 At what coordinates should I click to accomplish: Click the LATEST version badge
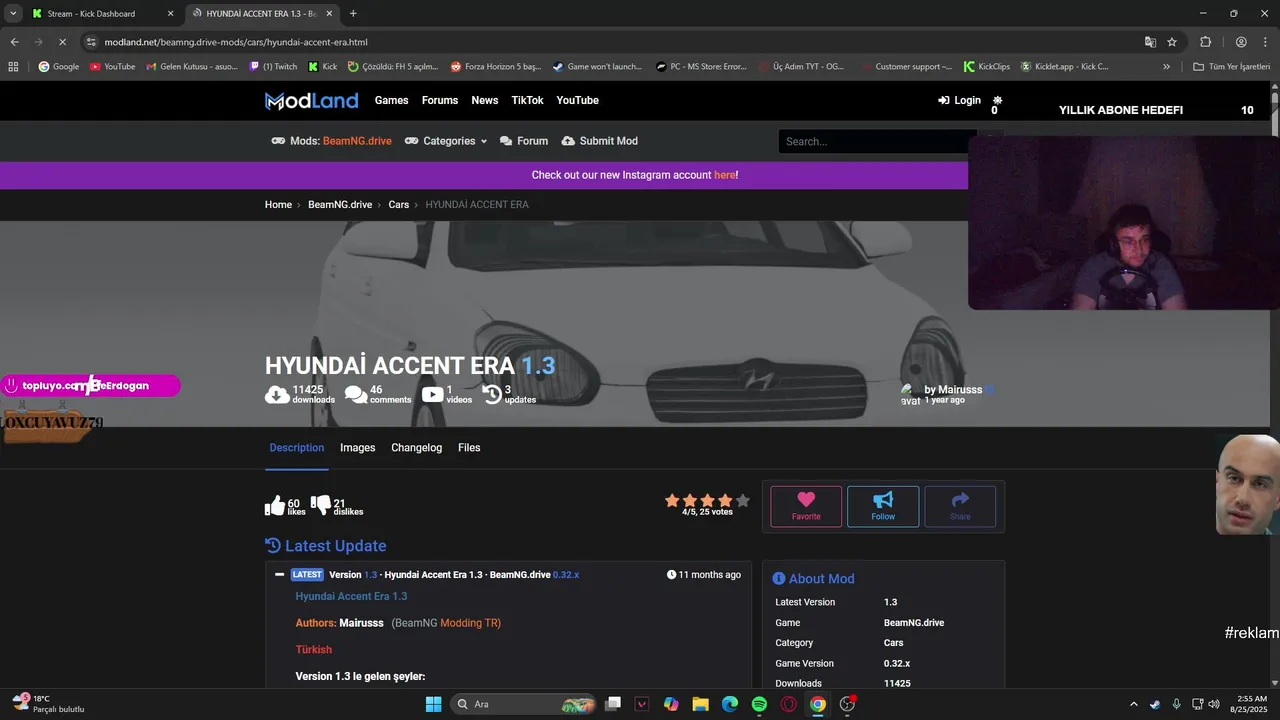pyautogui.click(x=307, y=575)
